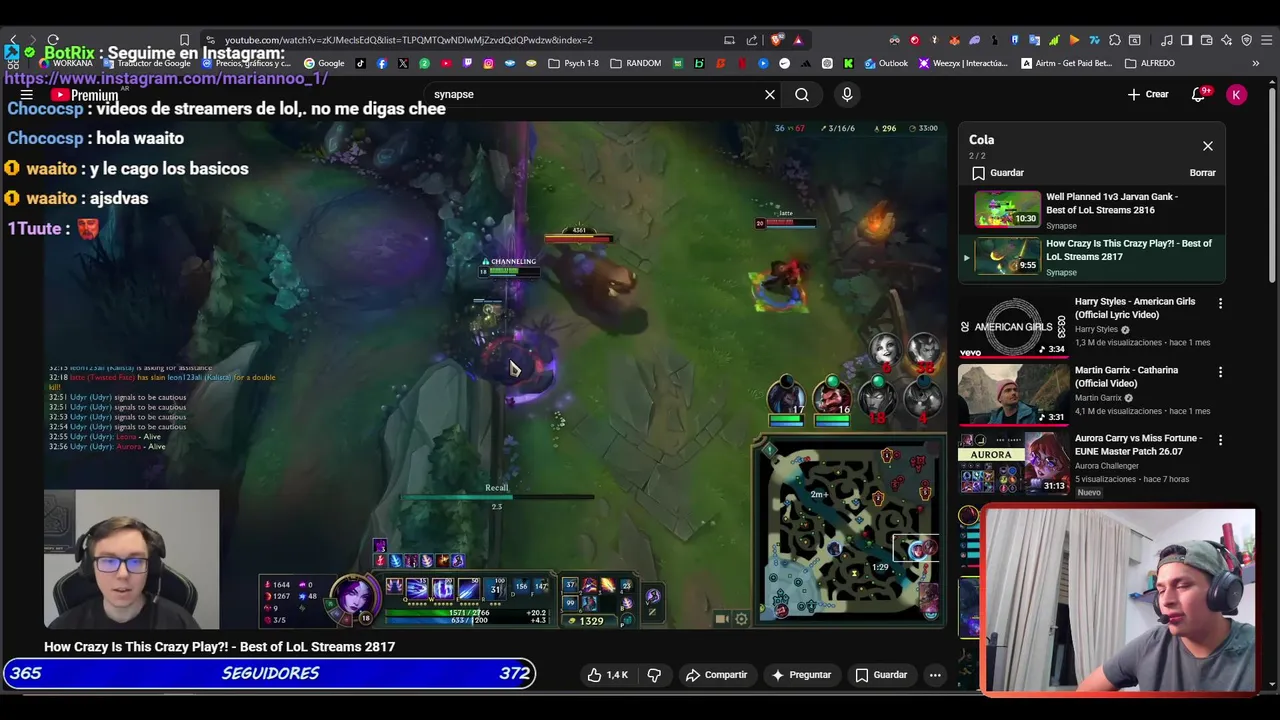The image size is (1280, 720).
Task: Open the Psych 1-8 bookmarks folder
Action: [574, 63]
